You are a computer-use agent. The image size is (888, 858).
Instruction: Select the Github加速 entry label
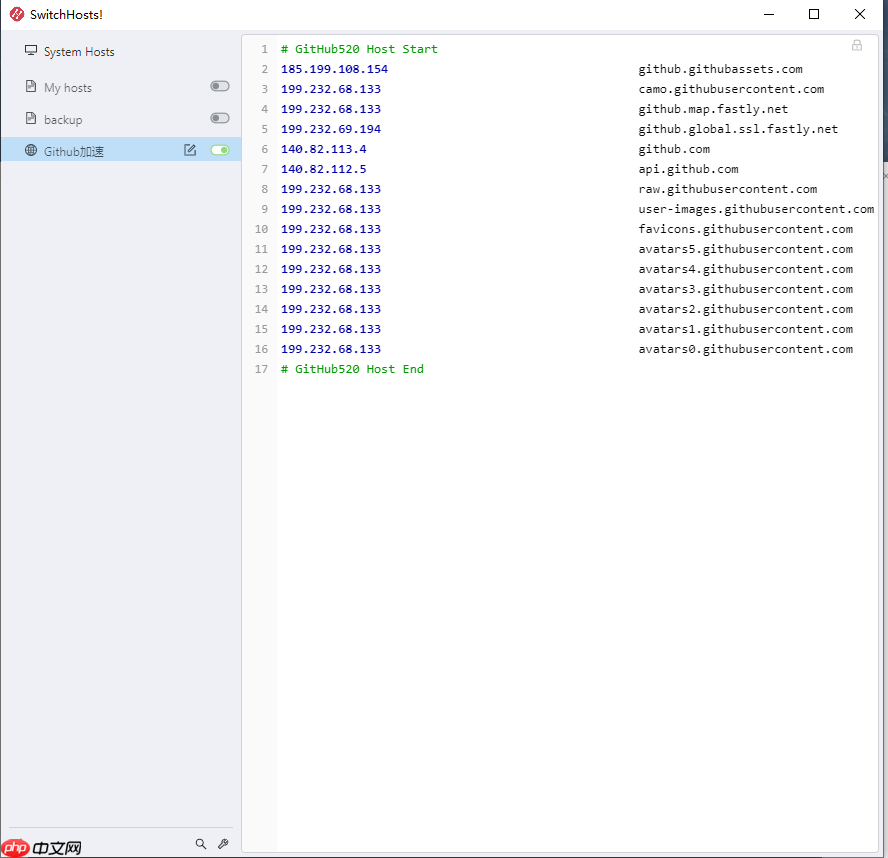[74, 152]
